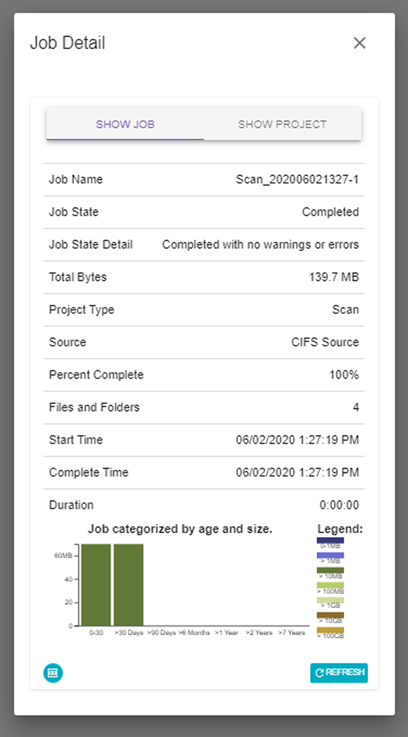The width and height of the screenshot is (408, 737).
Task: Switch to the Show Project tab
Action: tap(282, 125)
